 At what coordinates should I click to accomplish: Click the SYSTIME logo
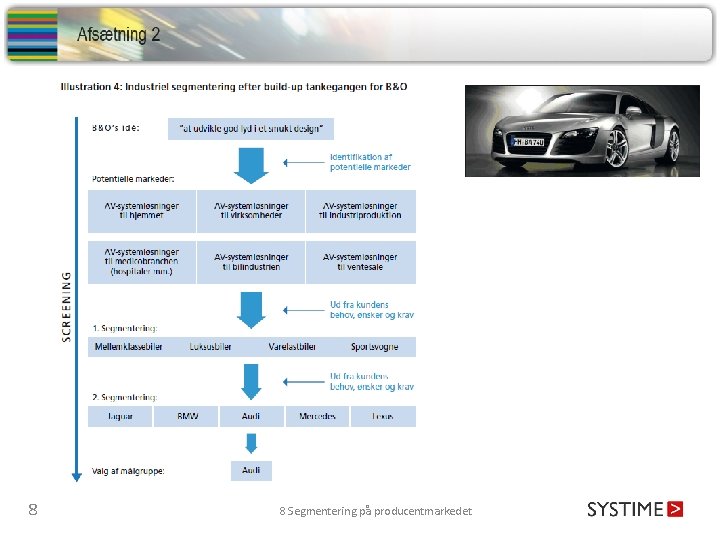tap(635, 509)
